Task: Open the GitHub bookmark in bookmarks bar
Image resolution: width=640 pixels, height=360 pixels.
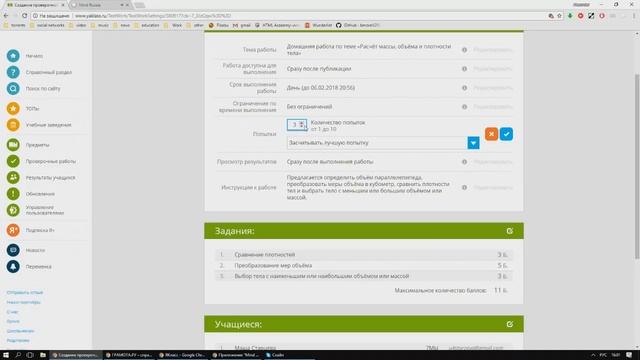Action: tap(358, 25)
